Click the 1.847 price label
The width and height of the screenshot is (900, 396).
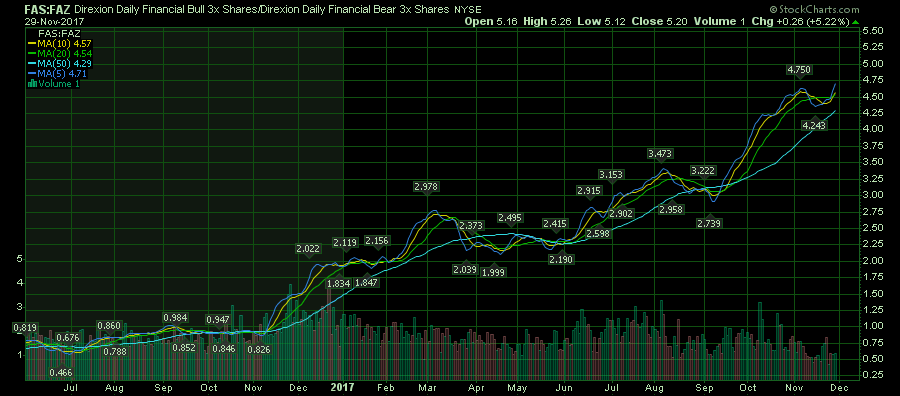(366, 282)
